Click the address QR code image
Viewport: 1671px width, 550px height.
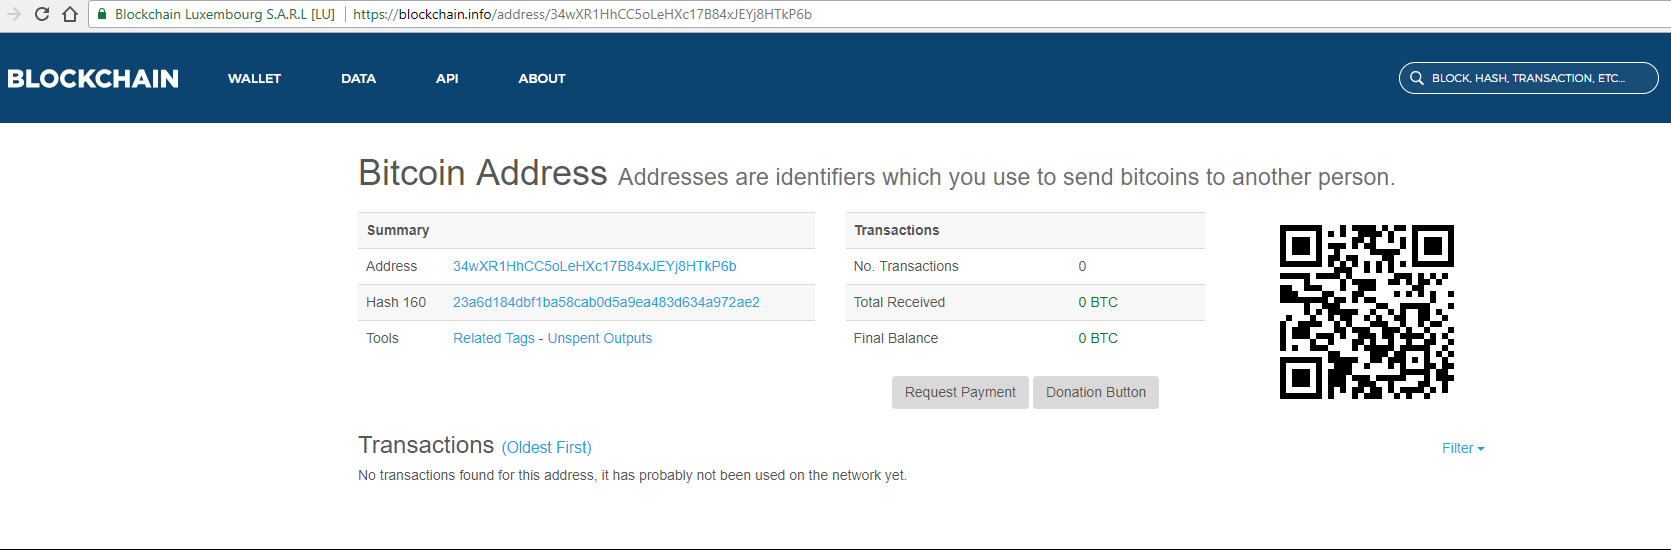point(1367,312)
